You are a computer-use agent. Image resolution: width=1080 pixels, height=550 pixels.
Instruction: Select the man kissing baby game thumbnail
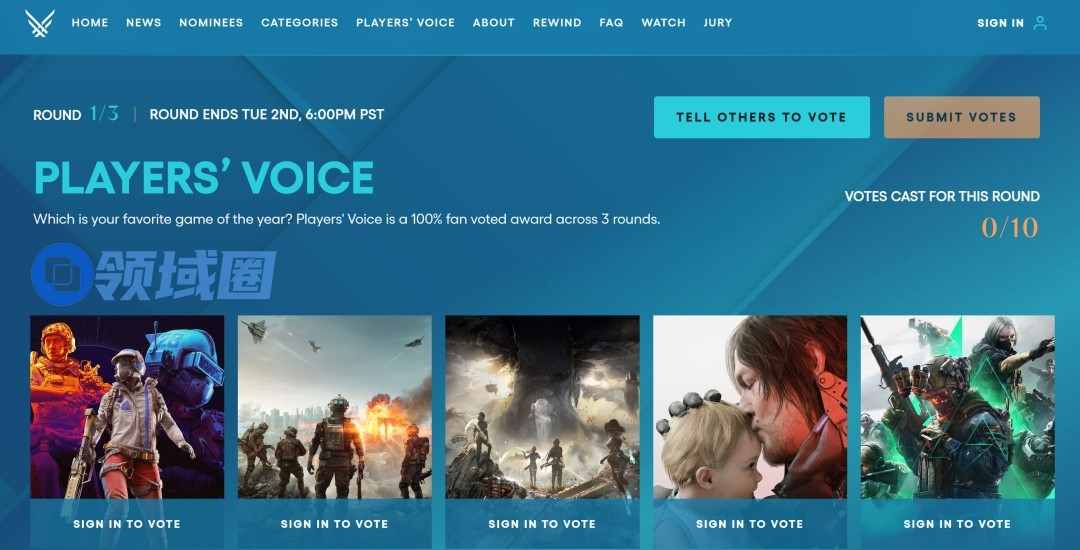750,407
